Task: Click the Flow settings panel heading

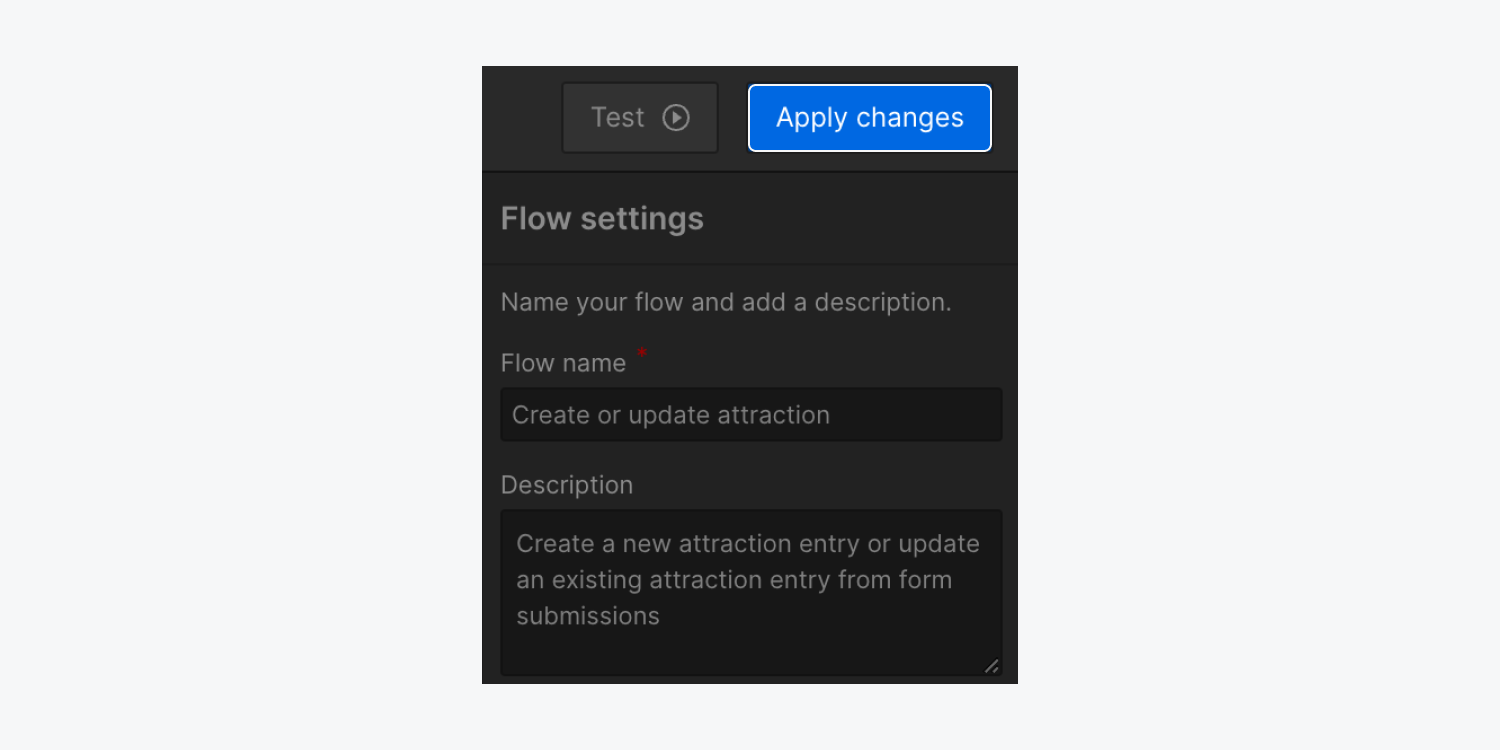Action: point(602,219)
